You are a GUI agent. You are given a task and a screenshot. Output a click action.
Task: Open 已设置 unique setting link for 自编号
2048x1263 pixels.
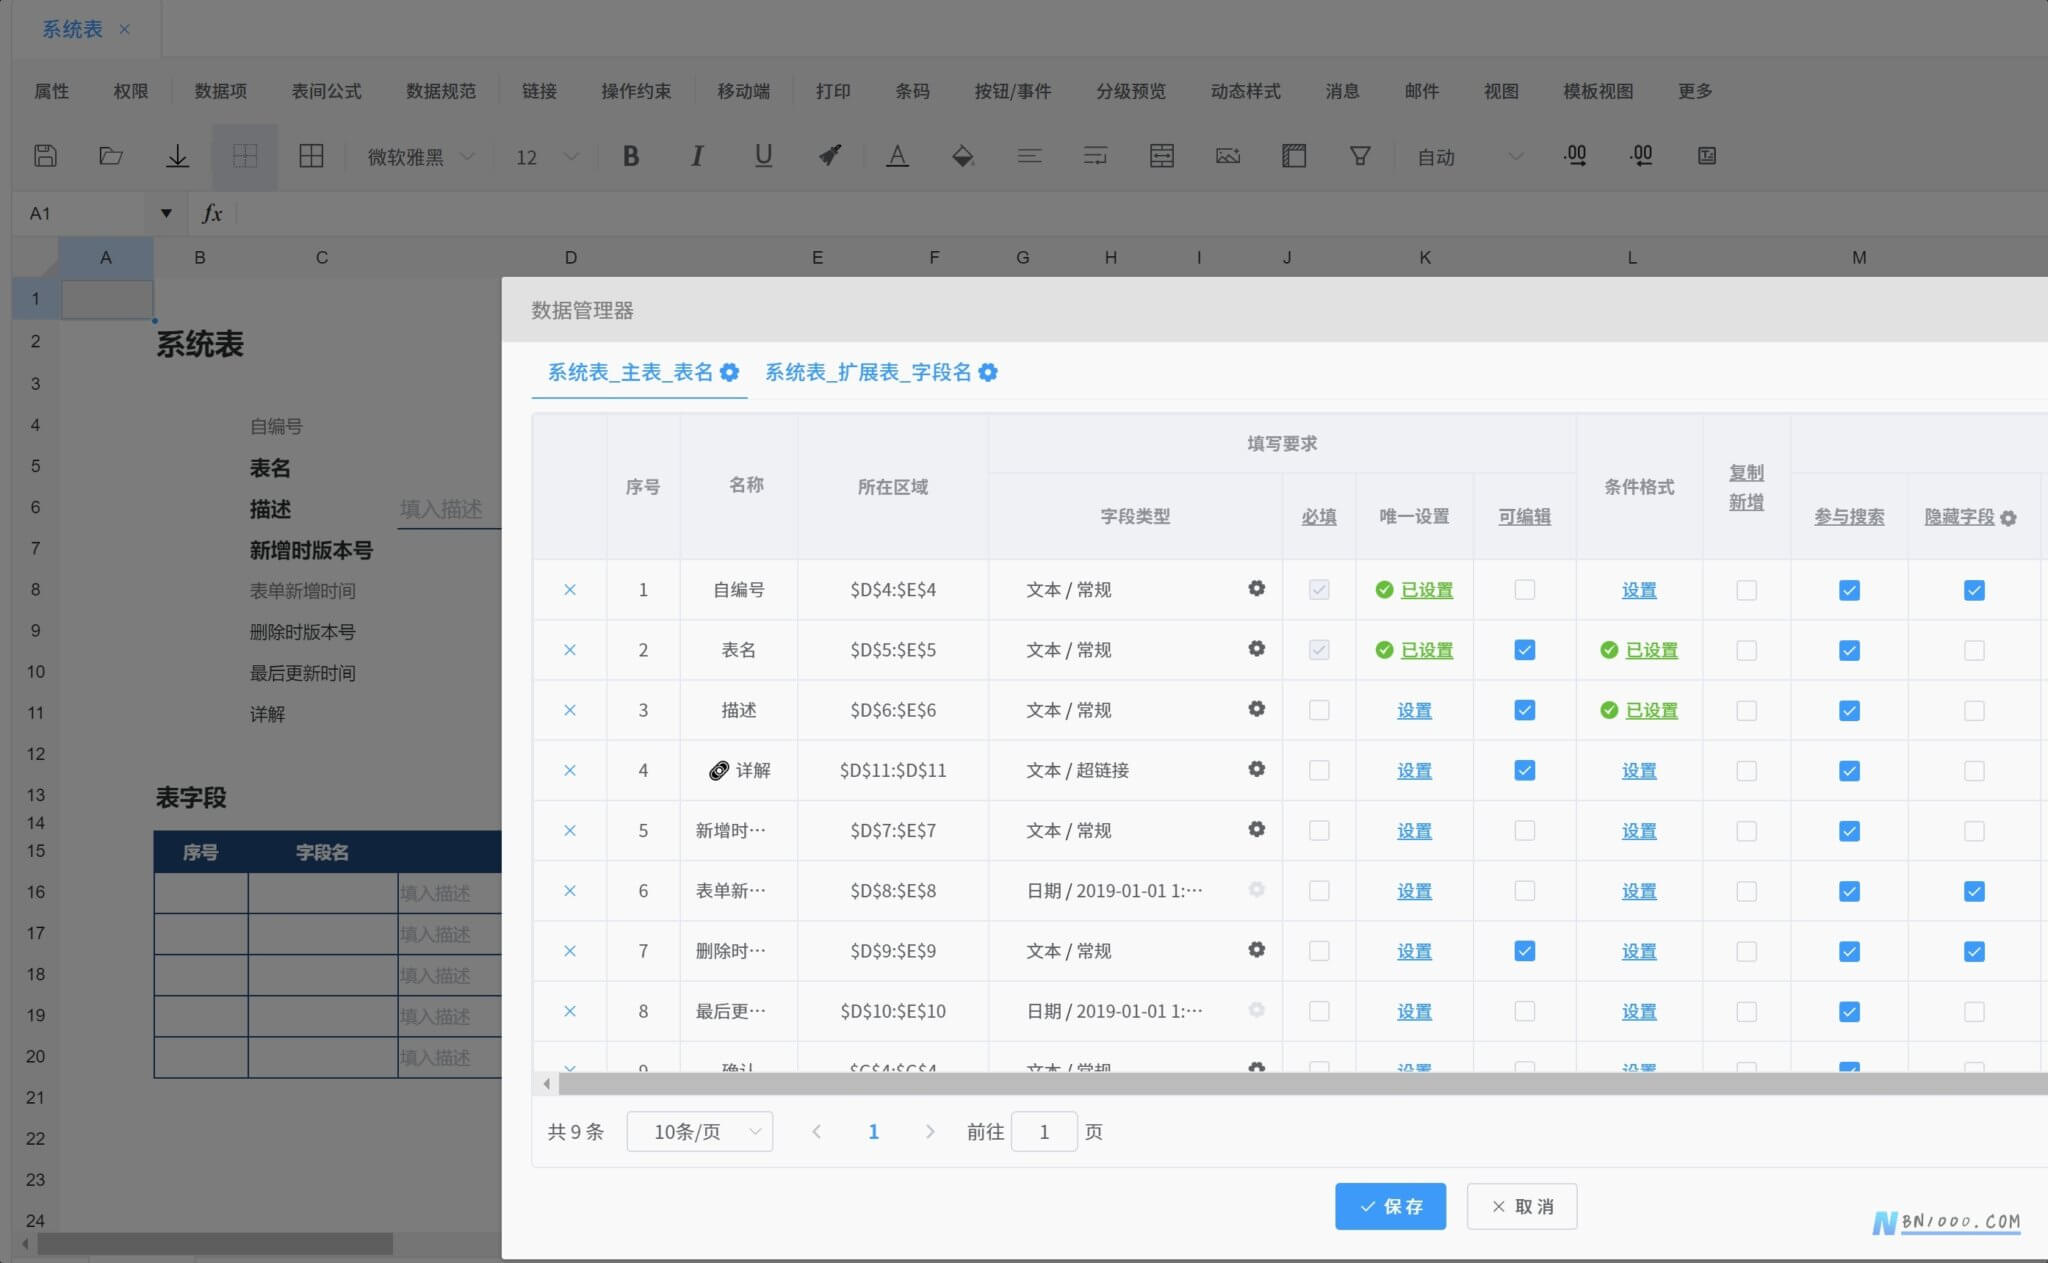point(1427,590)
